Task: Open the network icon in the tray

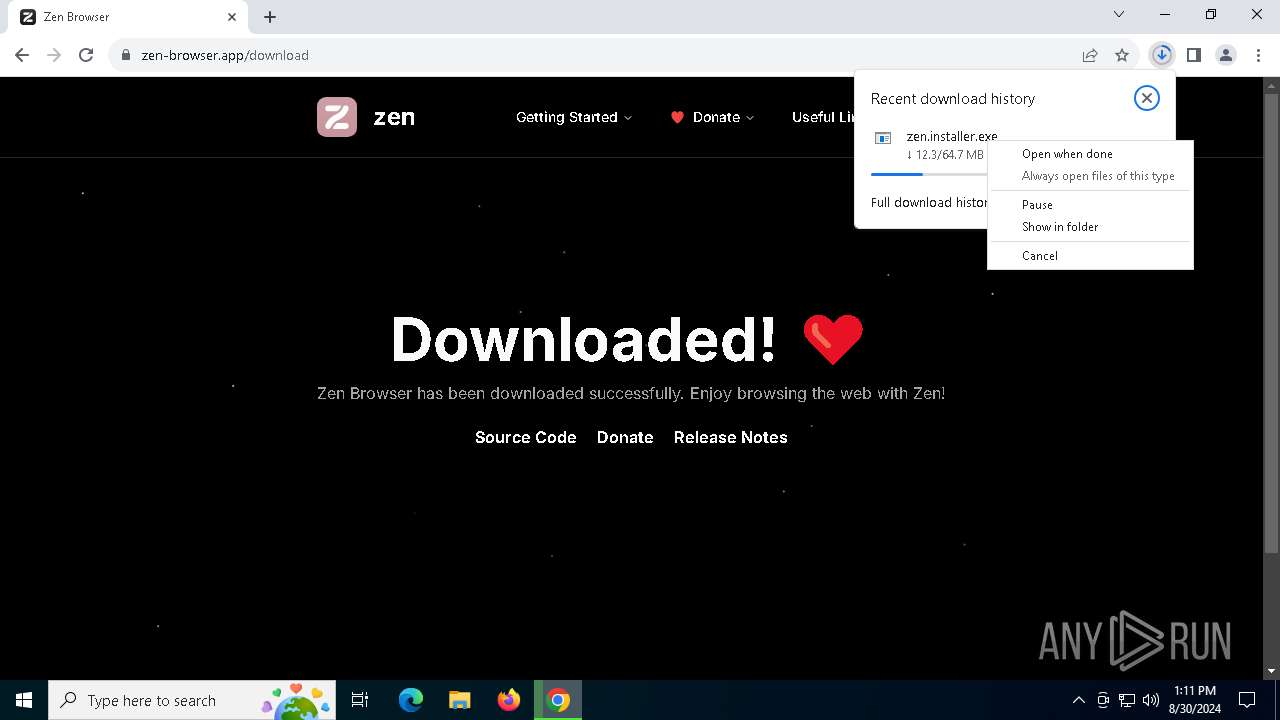Action: coord(1127,700)
